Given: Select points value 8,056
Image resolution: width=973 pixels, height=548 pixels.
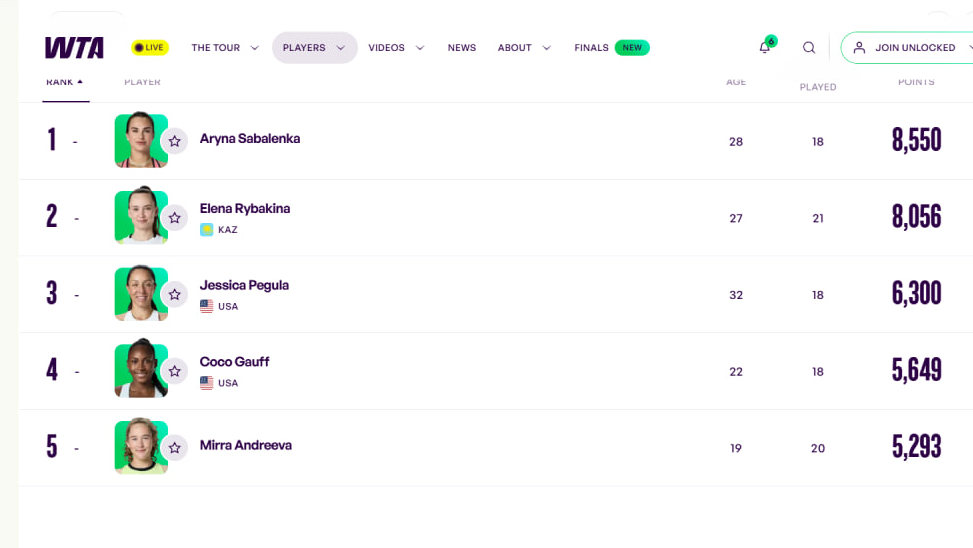Looking at the screenshot, I should [917, 217].
